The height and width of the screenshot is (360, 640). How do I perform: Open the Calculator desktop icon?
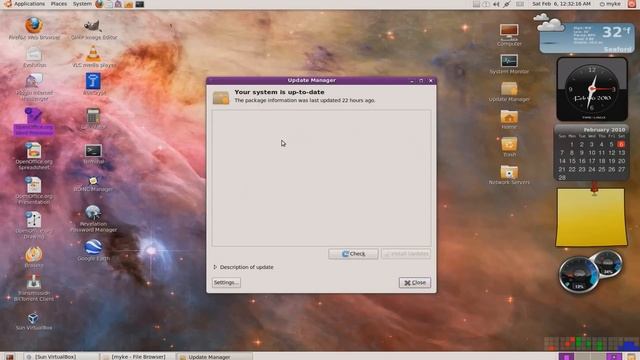coord(93,116)
